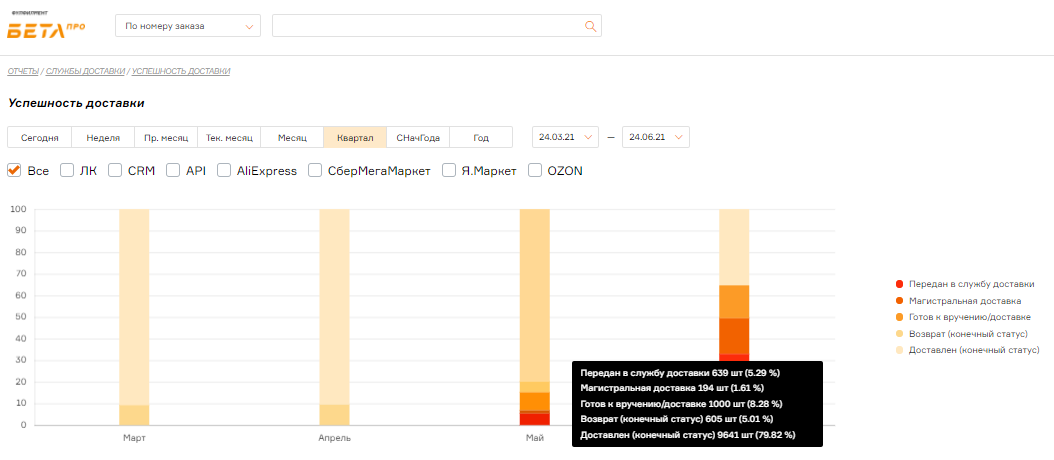Click the 100 value on the Y axis

pyautogui.click(x=19, y=209)
